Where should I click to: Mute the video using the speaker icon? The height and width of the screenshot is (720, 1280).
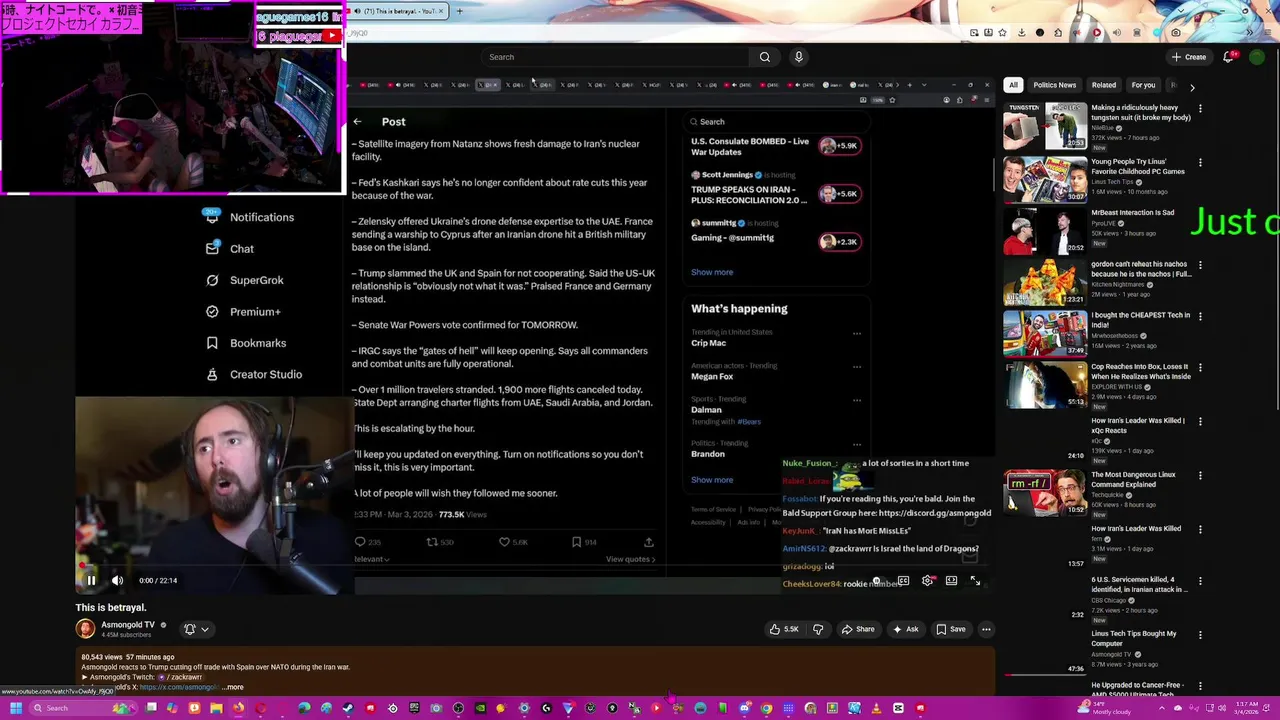point(117,580)
